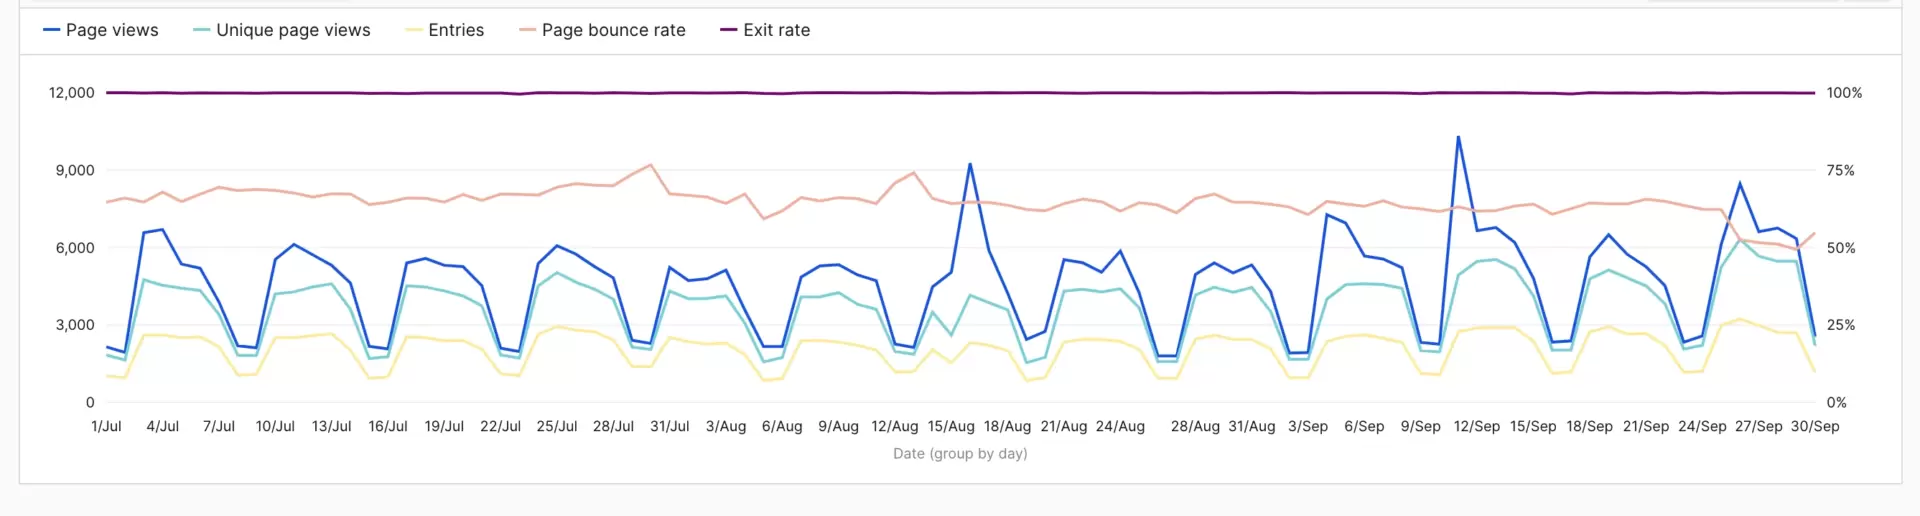The image size is (1920, 516).
Task: Click the highest Page views peak near 12/Sep
Action: point(1458,137)
